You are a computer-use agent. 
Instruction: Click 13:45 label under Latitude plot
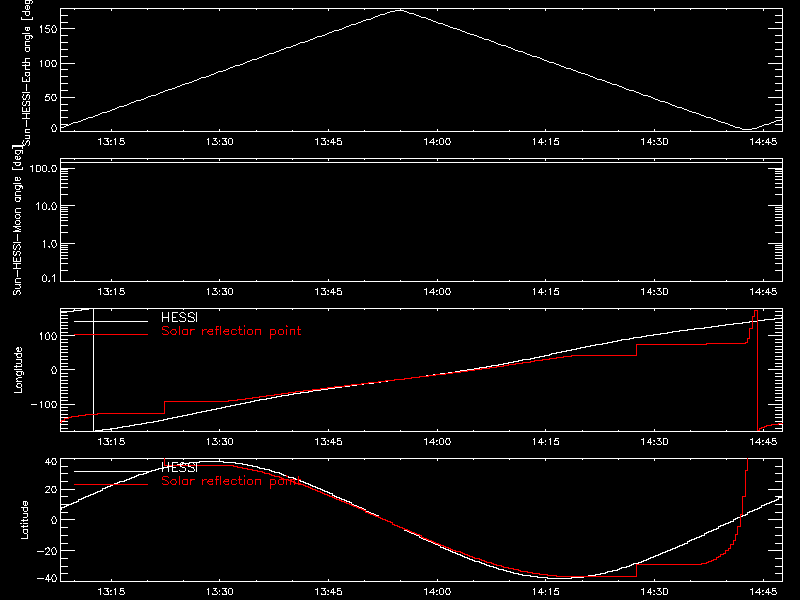click(x=329, y=592)
